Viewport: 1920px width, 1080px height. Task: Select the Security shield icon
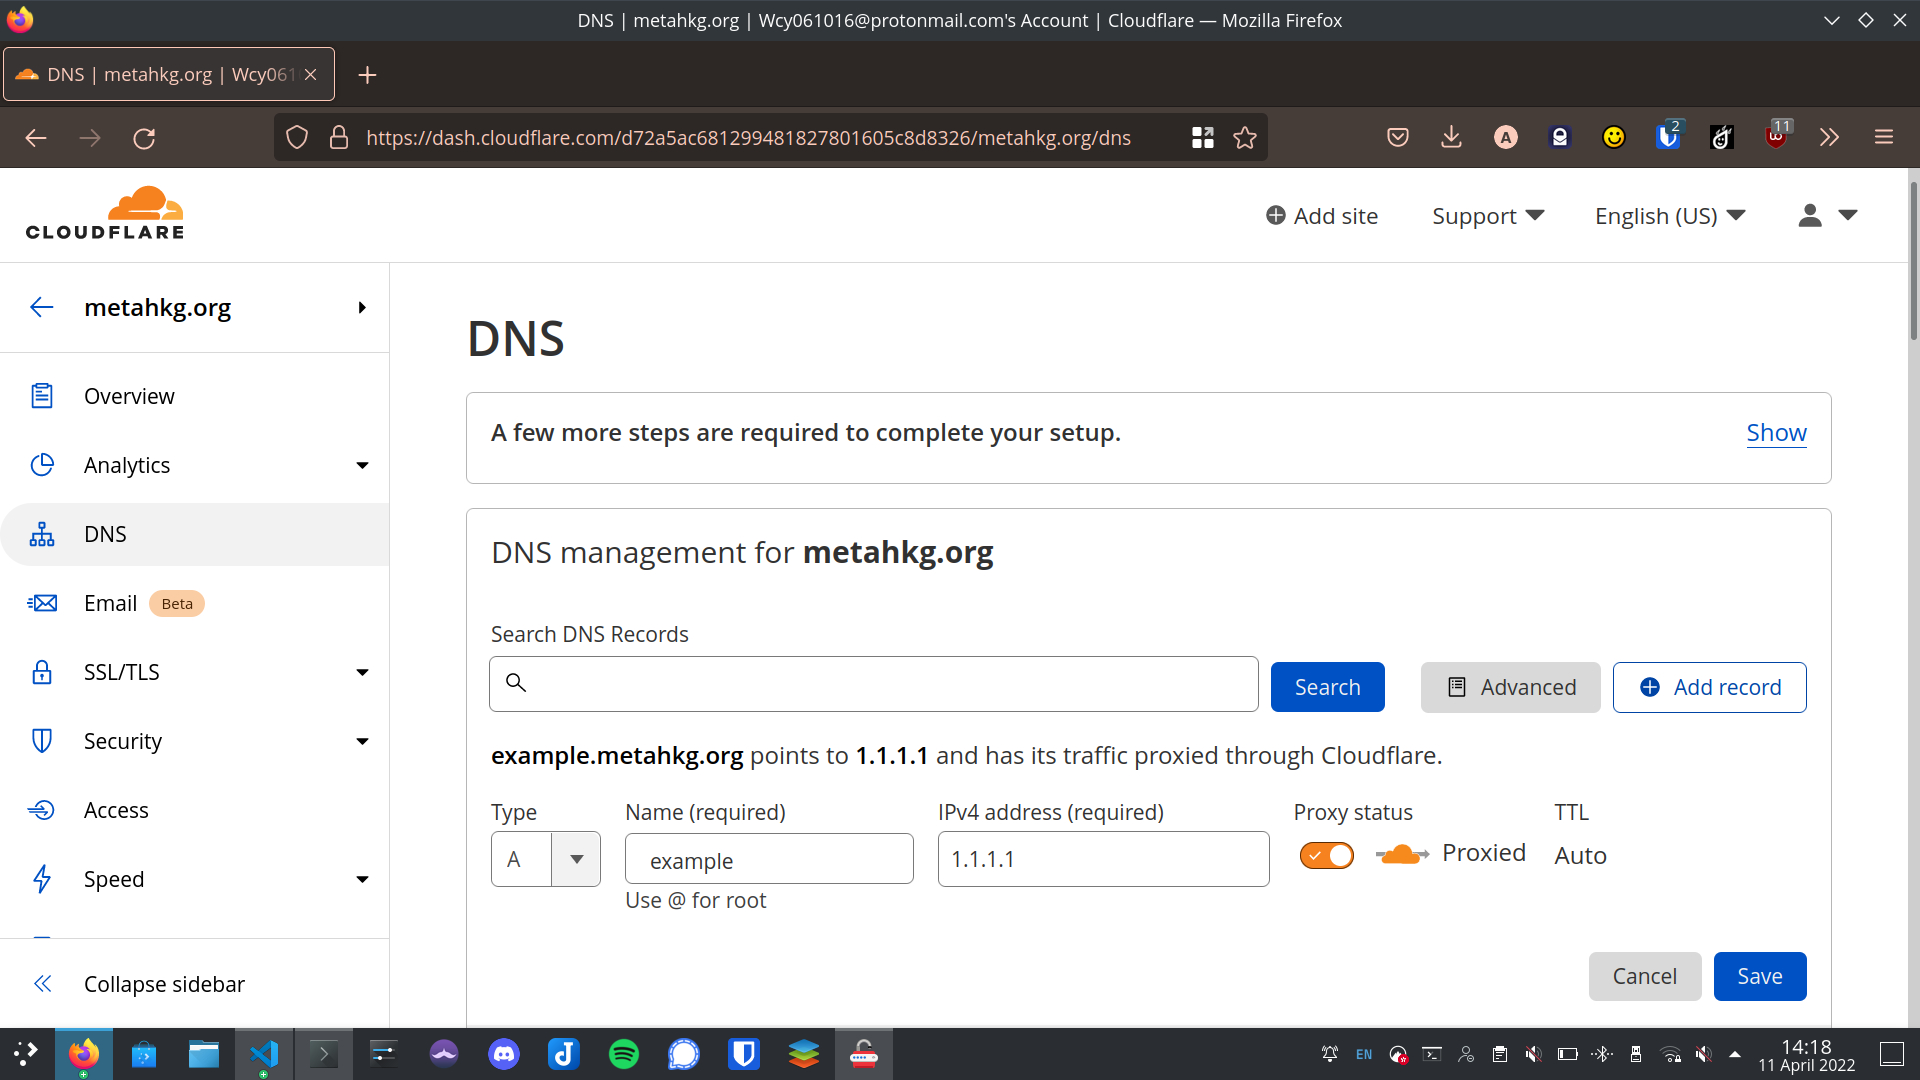click(x=42, y=740)
